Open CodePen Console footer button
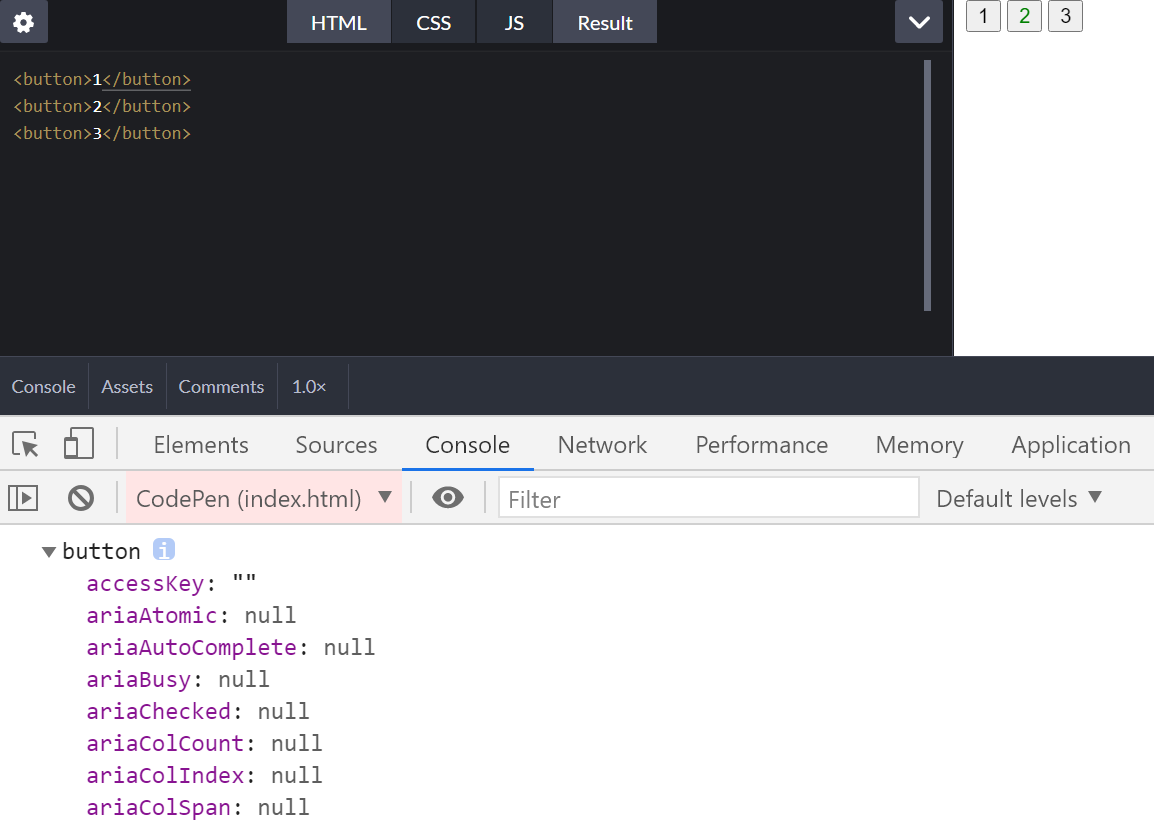Viewport: 1154px width, 820px height. point(43,386)
